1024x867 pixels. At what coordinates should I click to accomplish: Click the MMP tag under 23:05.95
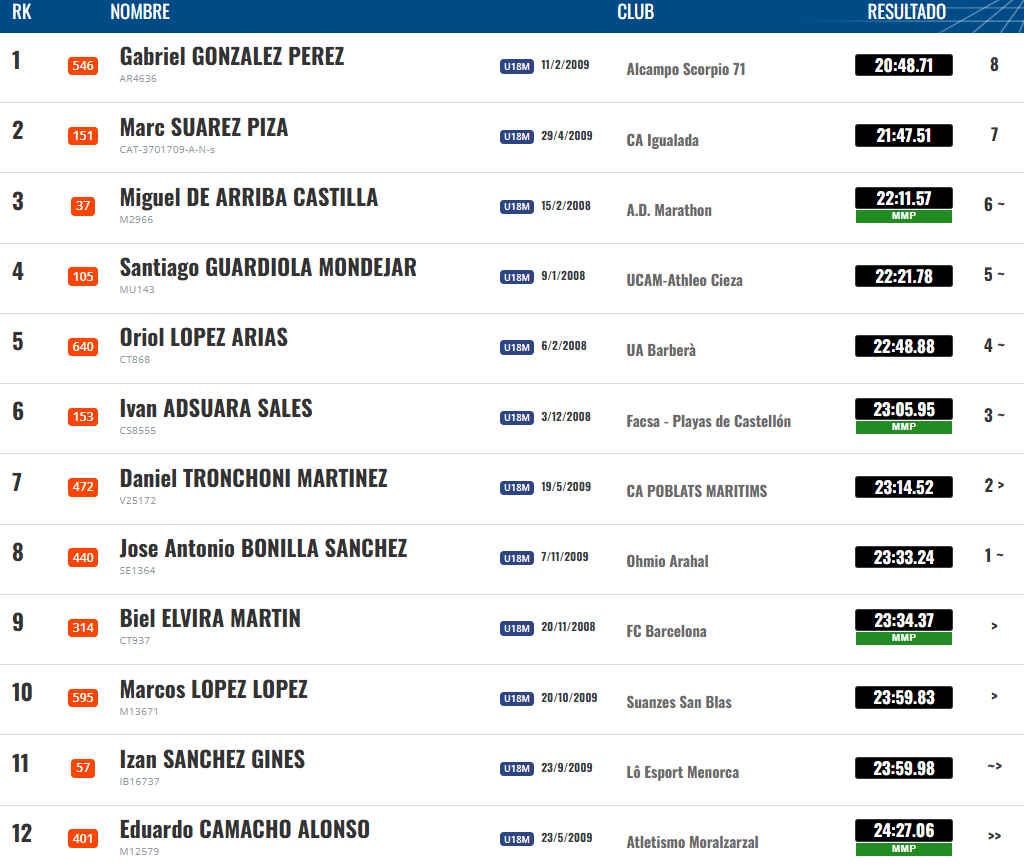pyautogui.click(x=904, y=427)
